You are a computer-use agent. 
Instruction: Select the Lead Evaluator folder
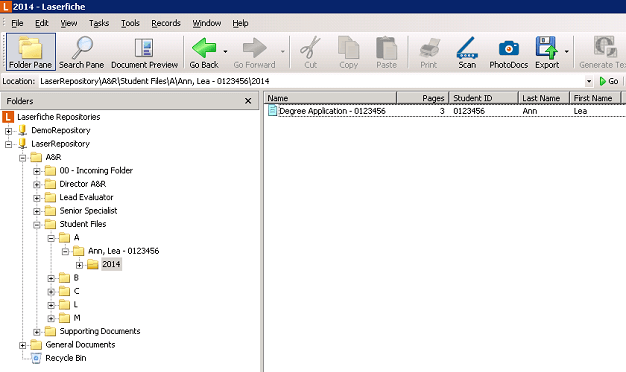click(x=86, y=197)
